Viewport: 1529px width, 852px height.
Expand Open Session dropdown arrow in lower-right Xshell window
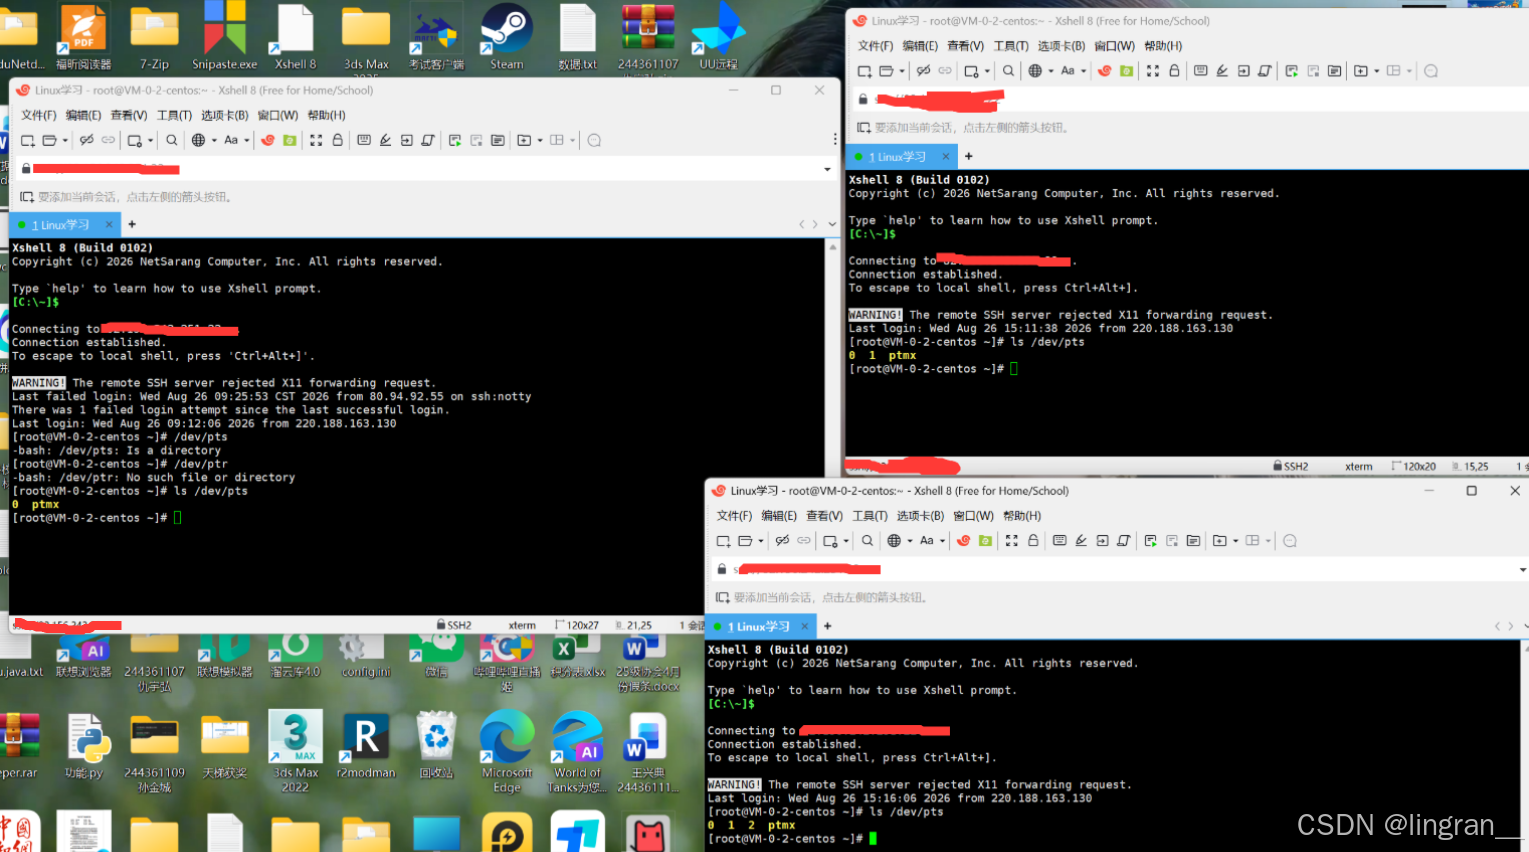(x=761, y=542)
